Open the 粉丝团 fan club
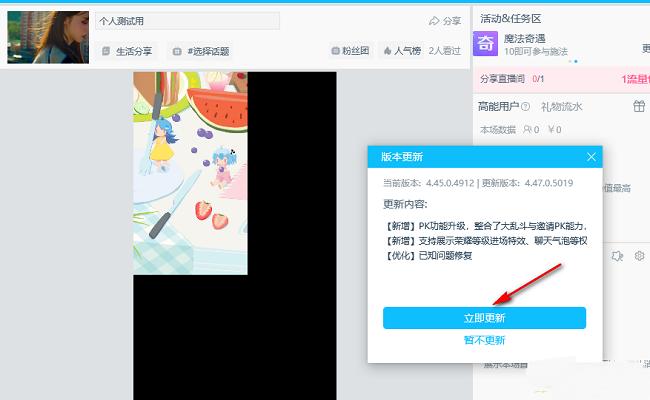The height and width of the screenshot is (400, 650). pos(350,50)
